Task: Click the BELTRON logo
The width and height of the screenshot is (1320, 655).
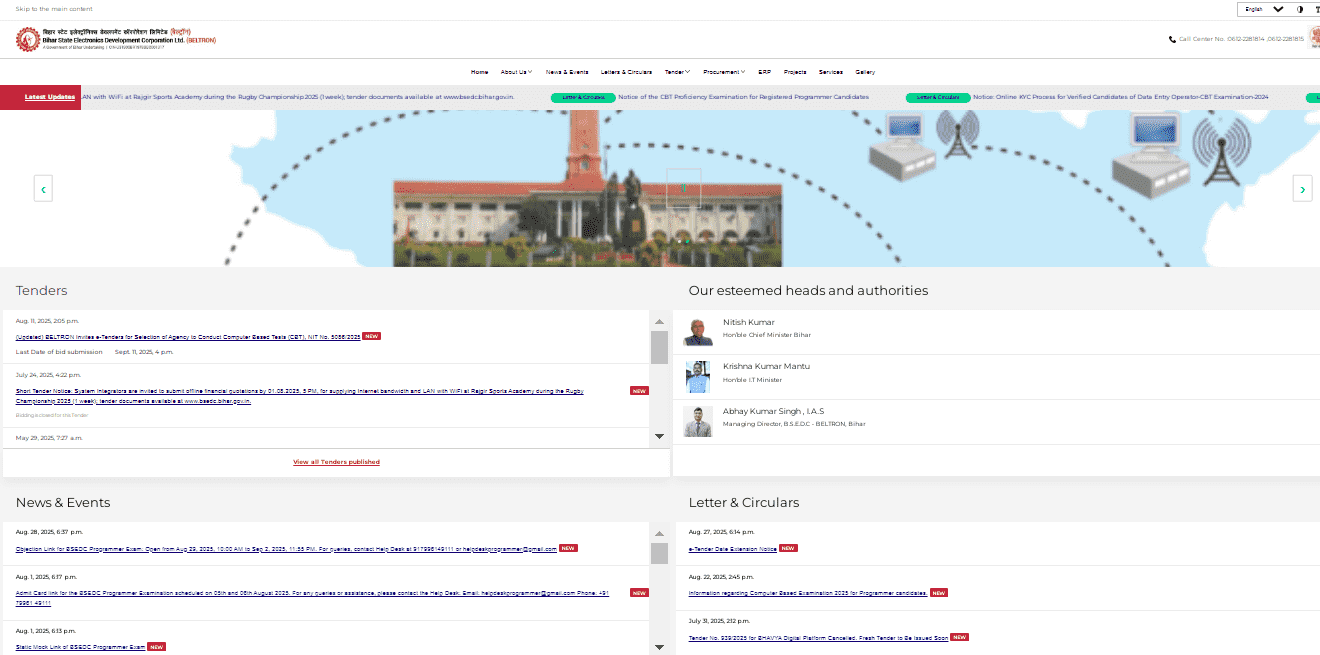Action: pos(28,38)
